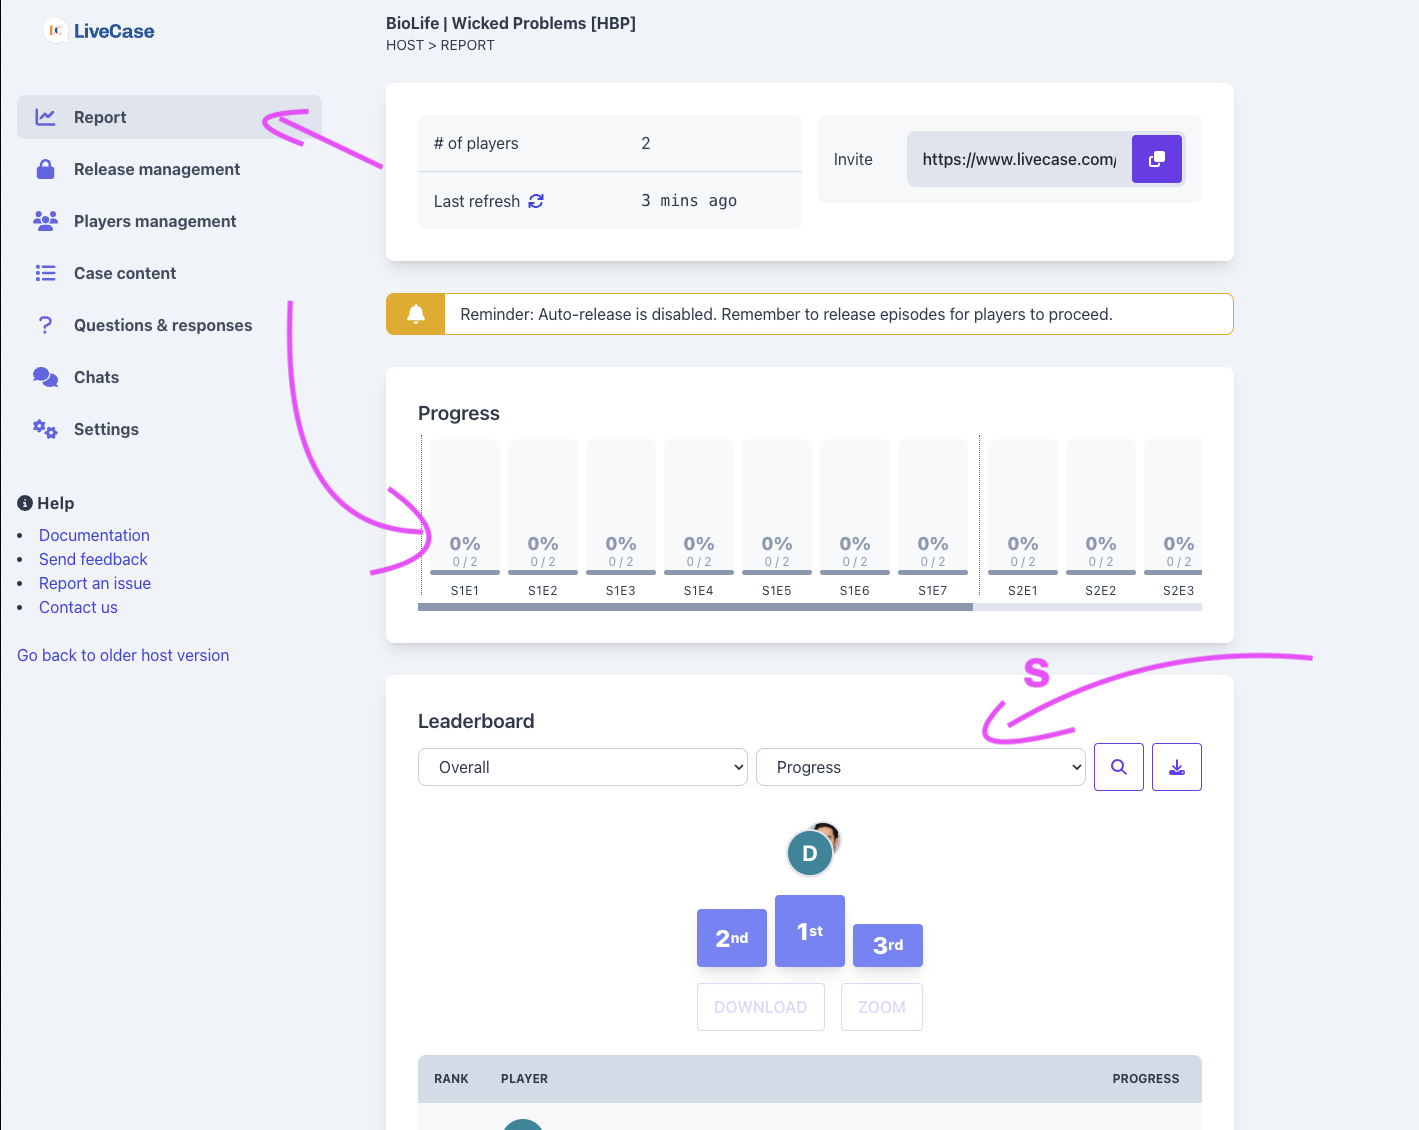Viewport: 1419px width, 1130px height.
Task: Click Send feedback link
Action: [93, 559]
